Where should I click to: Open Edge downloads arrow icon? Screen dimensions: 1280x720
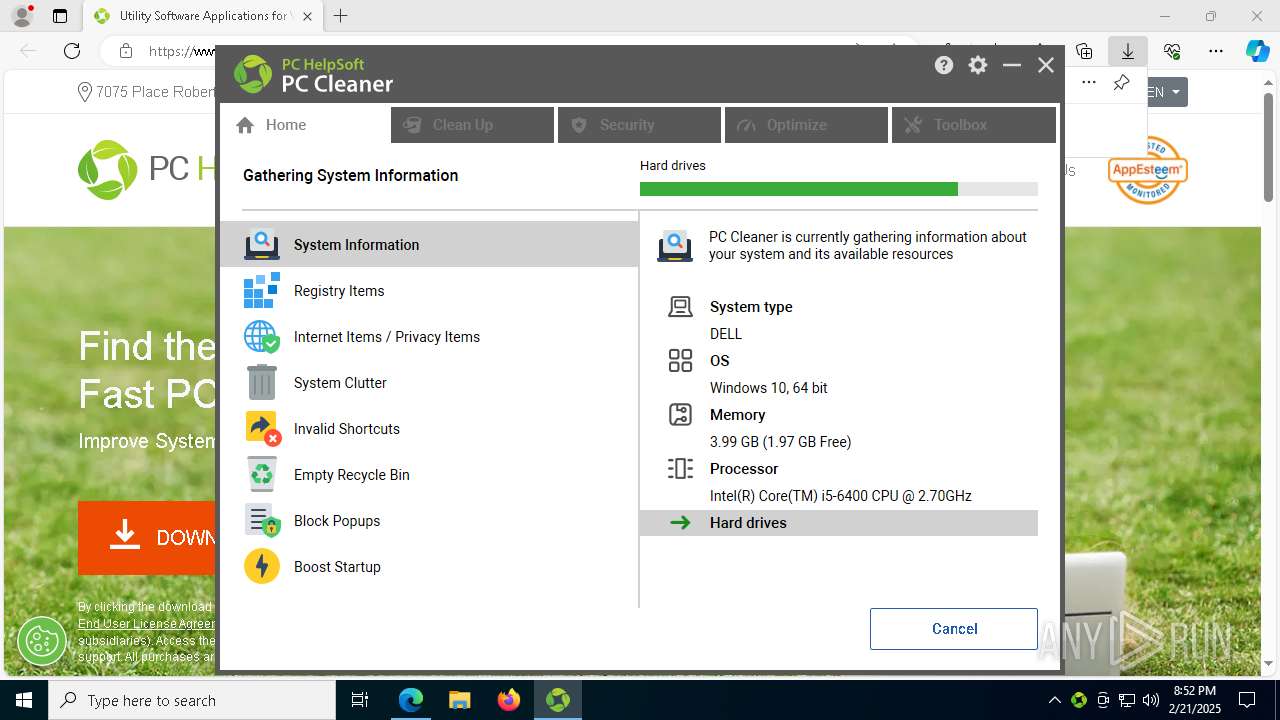pyautogui.click(x=1127, y=51)
